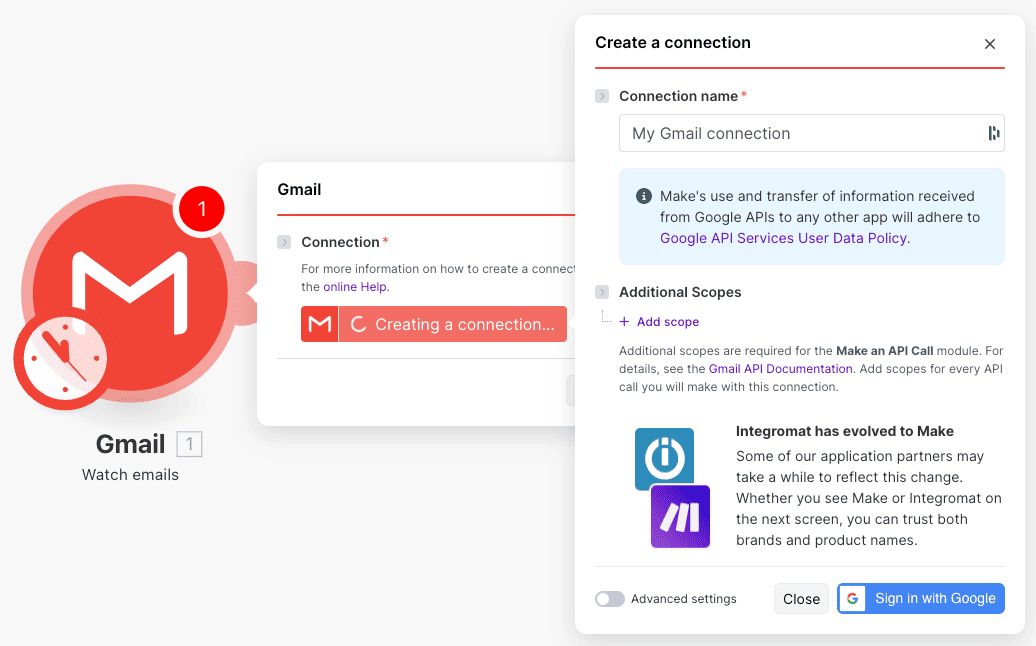The width and height of the screenshot is (1036, 646).
Task: Open the schedule clock on the Gmail module
Action: 63,360
